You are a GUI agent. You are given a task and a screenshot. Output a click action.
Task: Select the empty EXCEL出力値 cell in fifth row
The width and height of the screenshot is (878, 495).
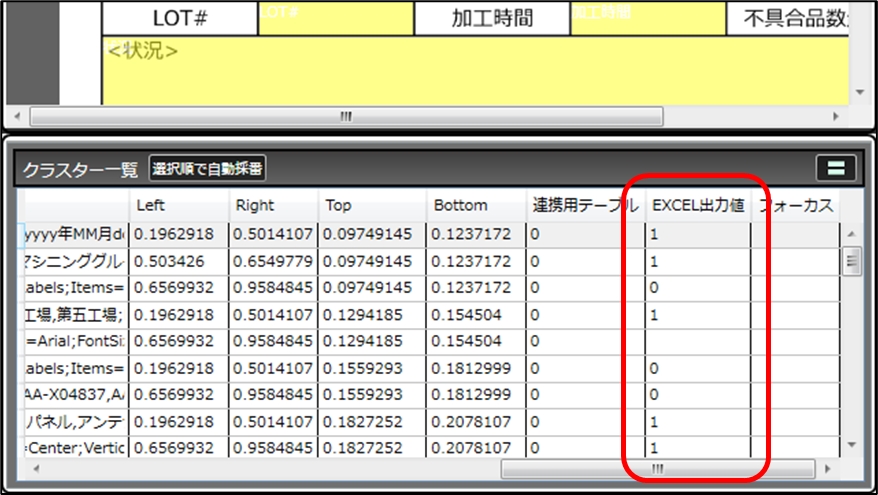point(697,341)
